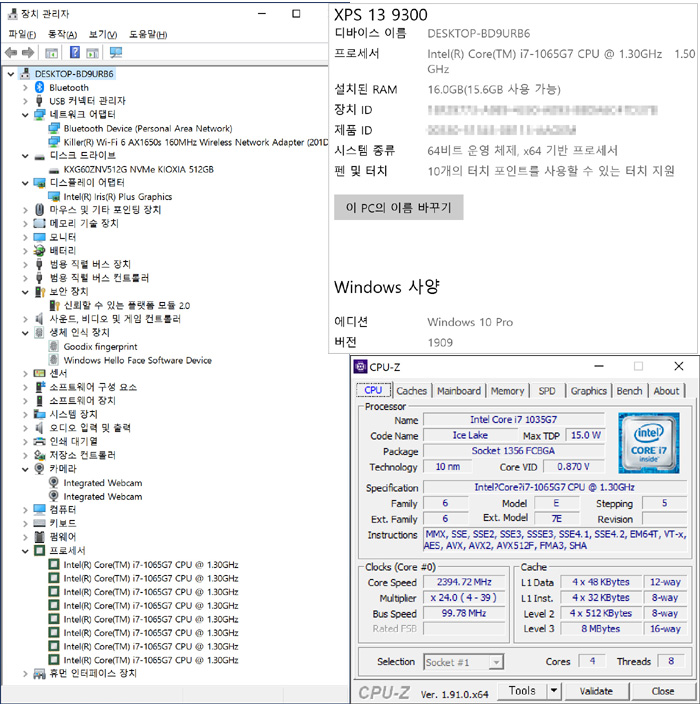Click the Bluetooth icon in device tree
700x707 pixels.
tap(40, 87)
